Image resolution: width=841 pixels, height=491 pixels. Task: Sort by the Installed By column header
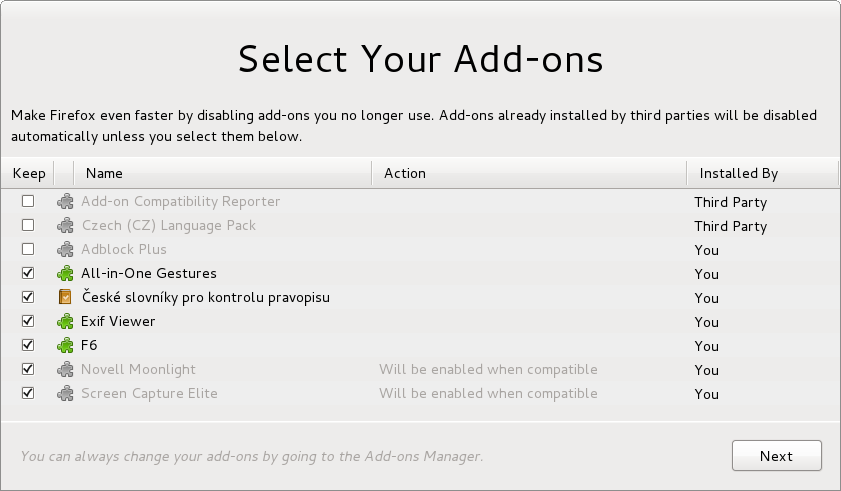tap(762, 173)
